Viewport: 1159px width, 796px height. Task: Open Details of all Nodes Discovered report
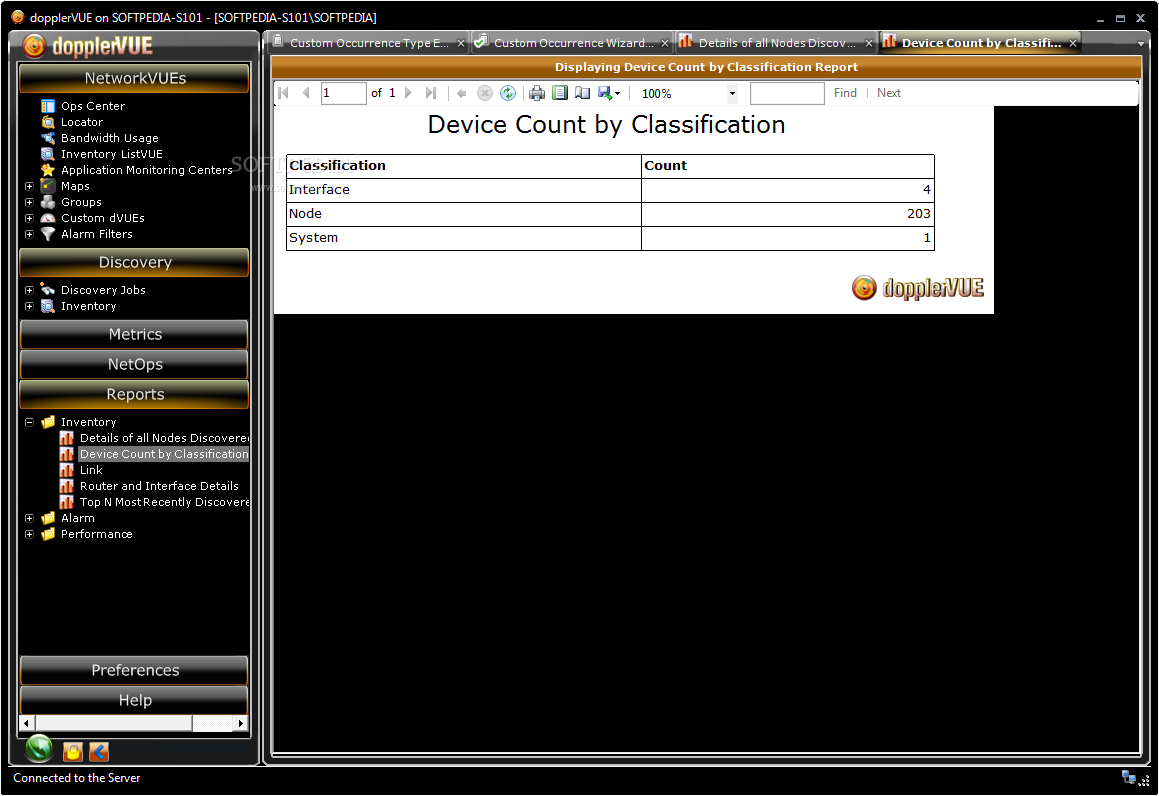pyautogui.click(x=164, y=438)
